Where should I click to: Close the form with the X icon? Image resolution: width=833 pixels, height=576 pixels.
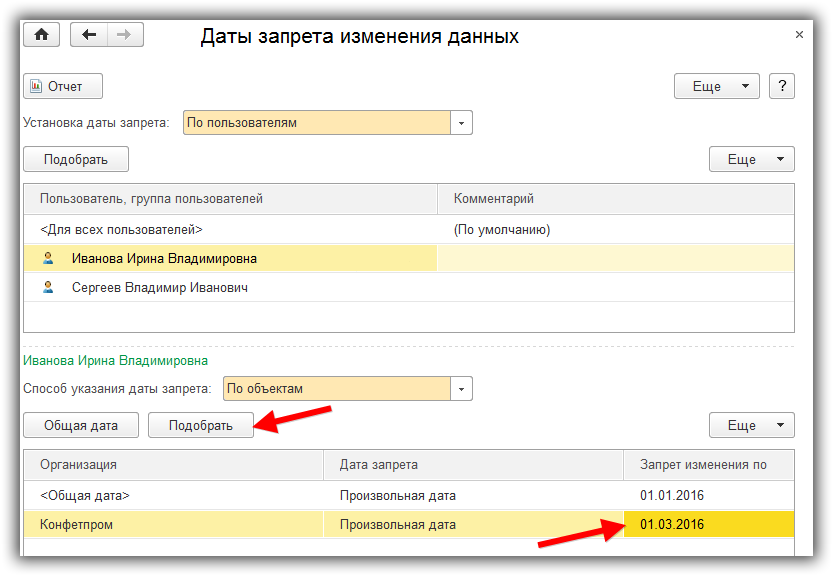click(x=799, y=35)
